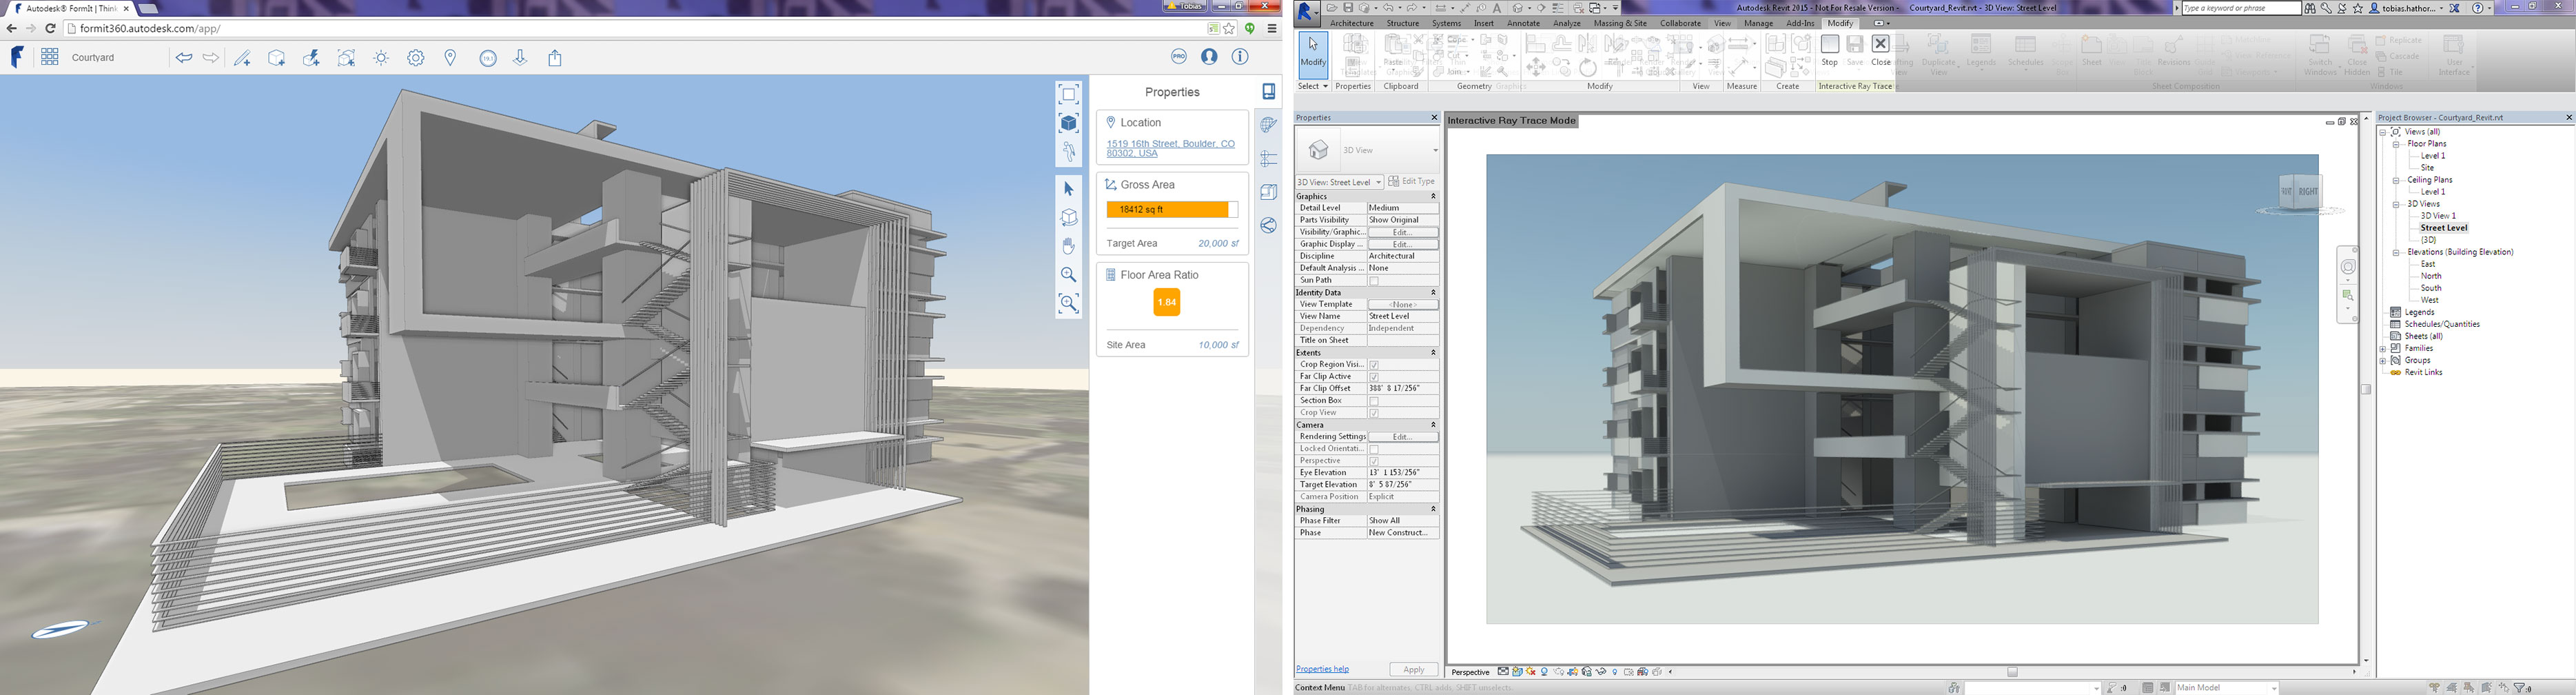Open the 3D View: Street Level dropdown
This screenshot has width=2576, height=695.
coord(1339,182)
